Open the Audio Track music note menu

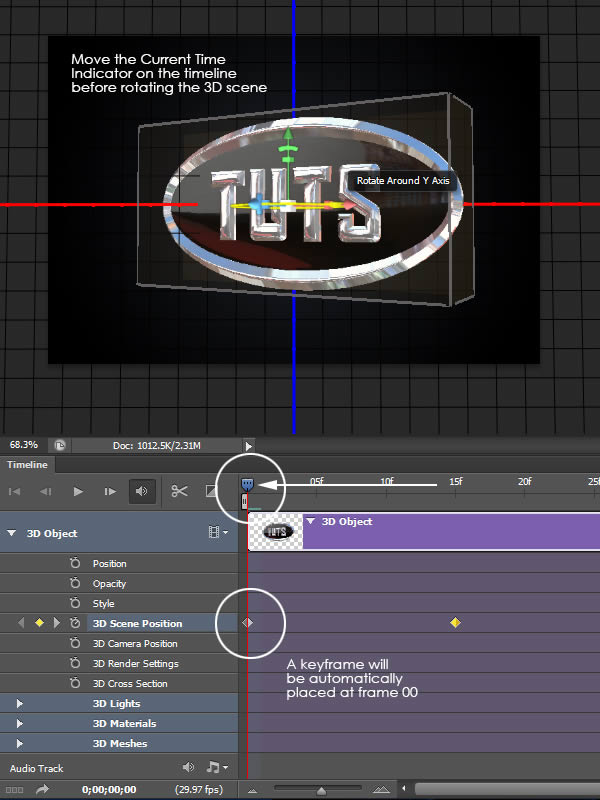[217, 767]
